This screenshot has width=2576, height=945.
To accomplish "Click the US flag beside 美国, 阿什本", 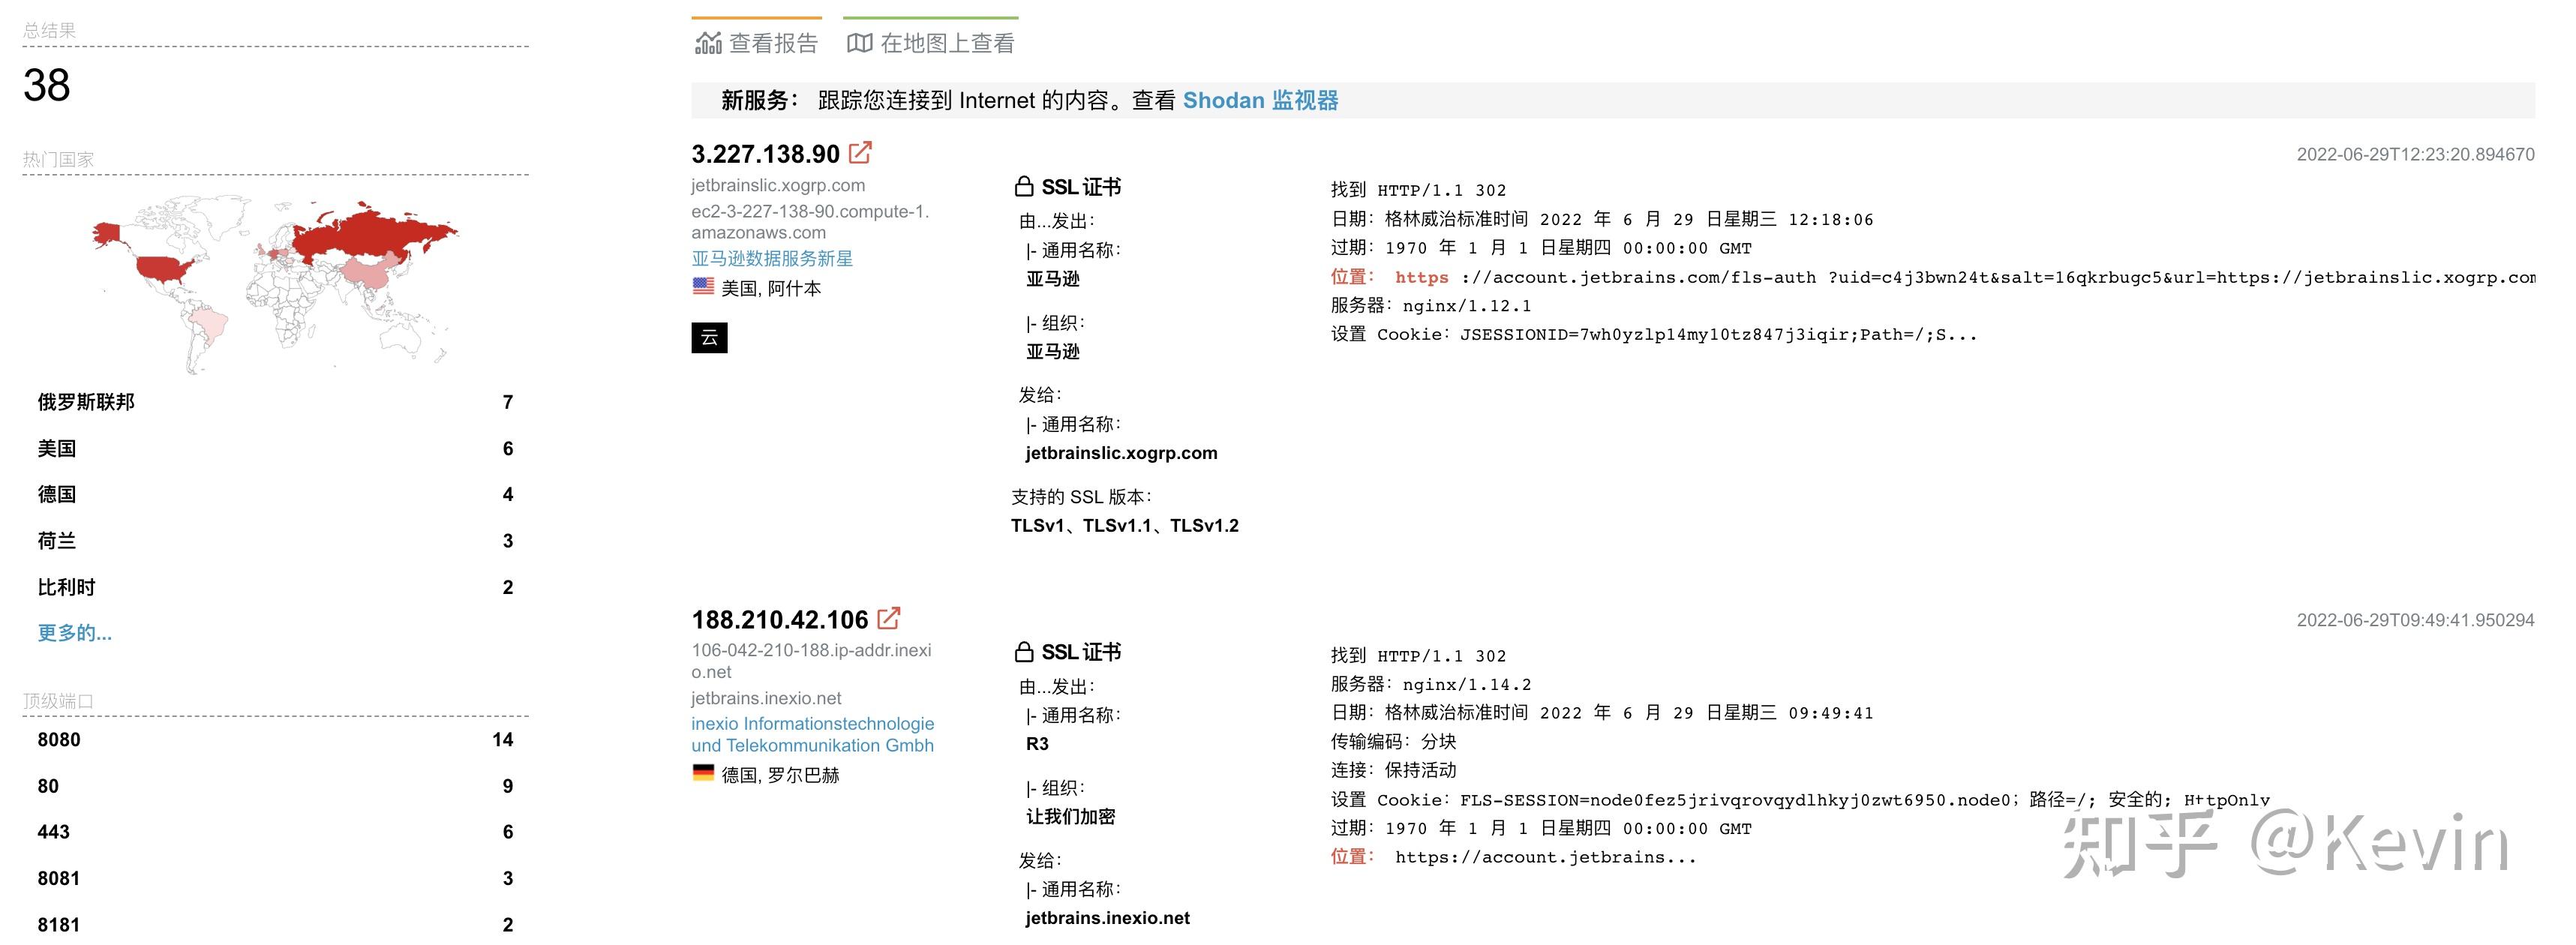I will click(703, 286).
